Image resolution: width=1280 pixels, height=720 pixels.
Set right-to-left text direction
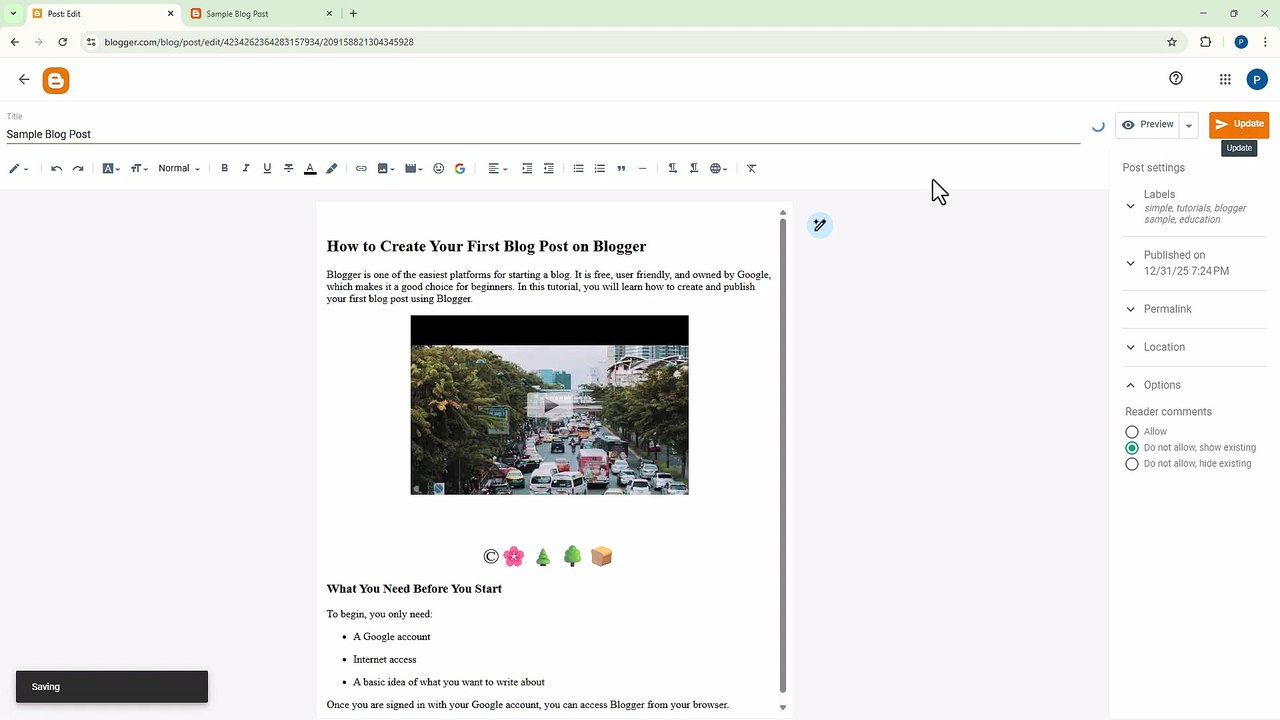click(694, 168)
